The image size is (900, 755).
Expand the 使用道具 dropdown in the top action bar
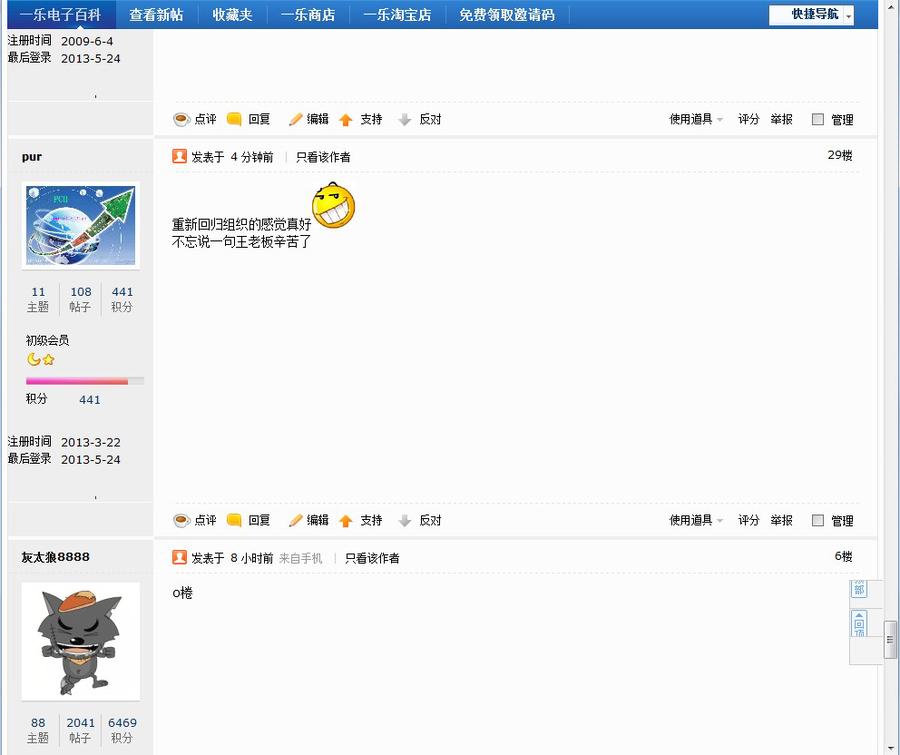click(694, 119)
